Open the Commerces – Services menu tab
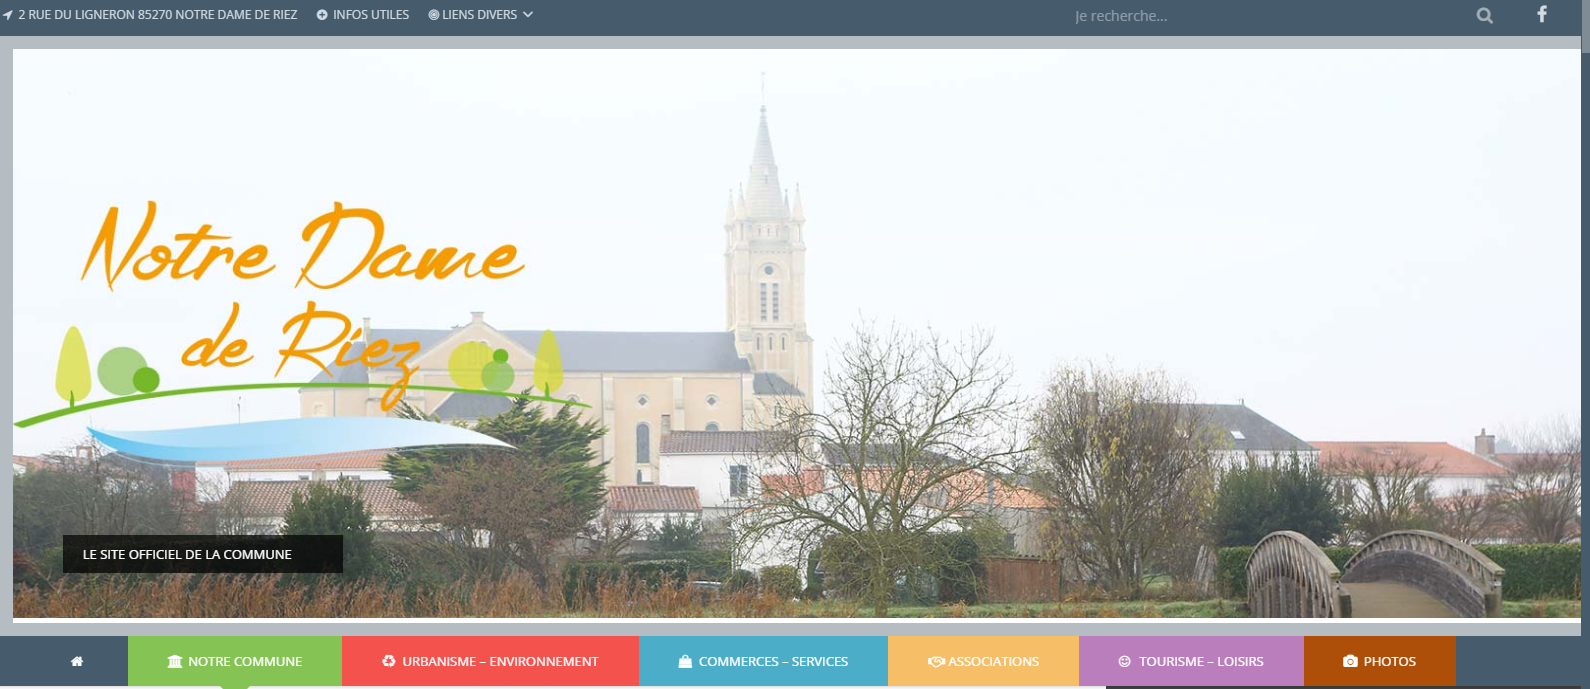Viewport: 1590px width, 689px height. coord(763,661)
